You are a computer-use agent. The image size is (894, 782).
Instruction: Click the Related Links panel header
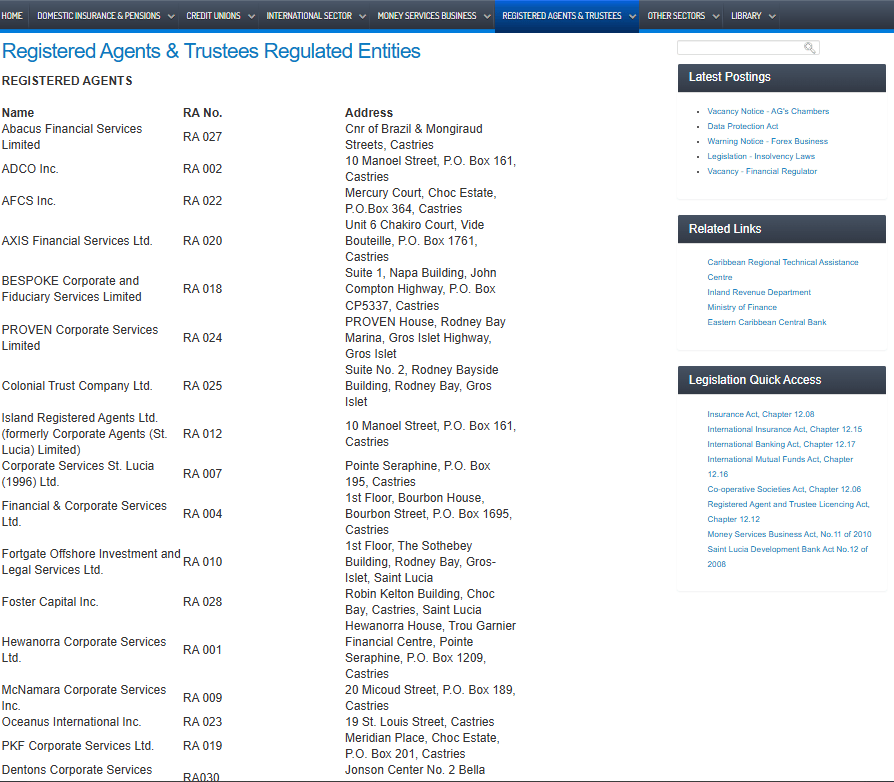click(x=782, y=229)
